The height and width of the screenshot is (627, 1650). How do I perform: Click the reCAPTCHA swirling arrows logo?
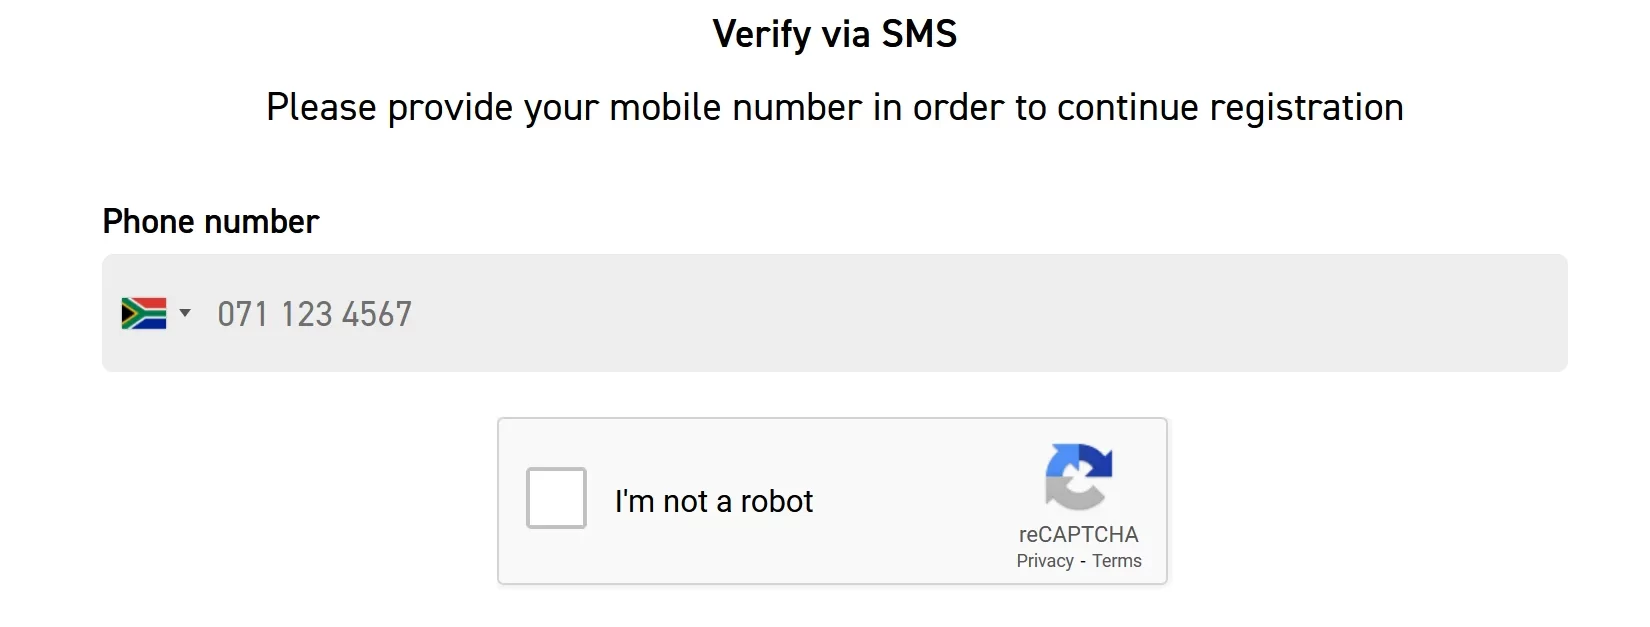1078,477
